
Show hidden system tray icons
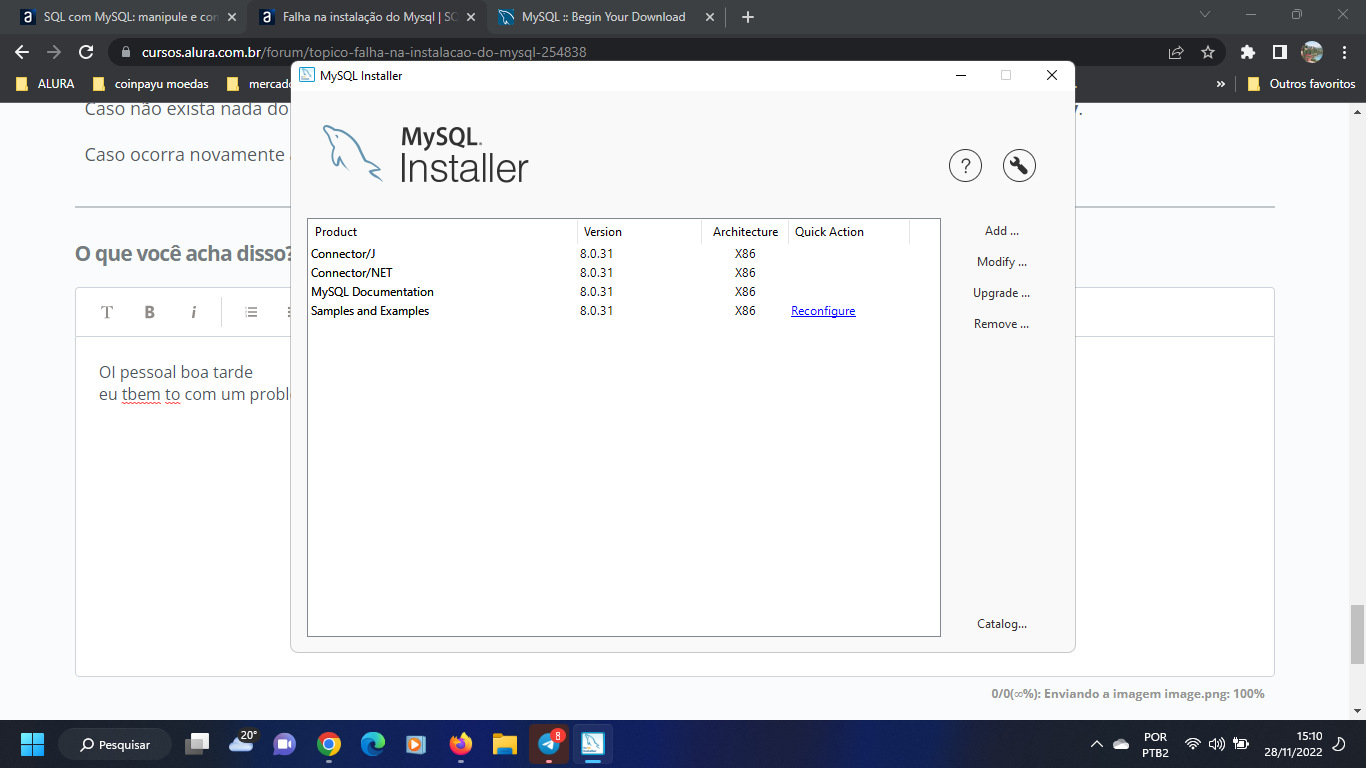coord(1097,744)
